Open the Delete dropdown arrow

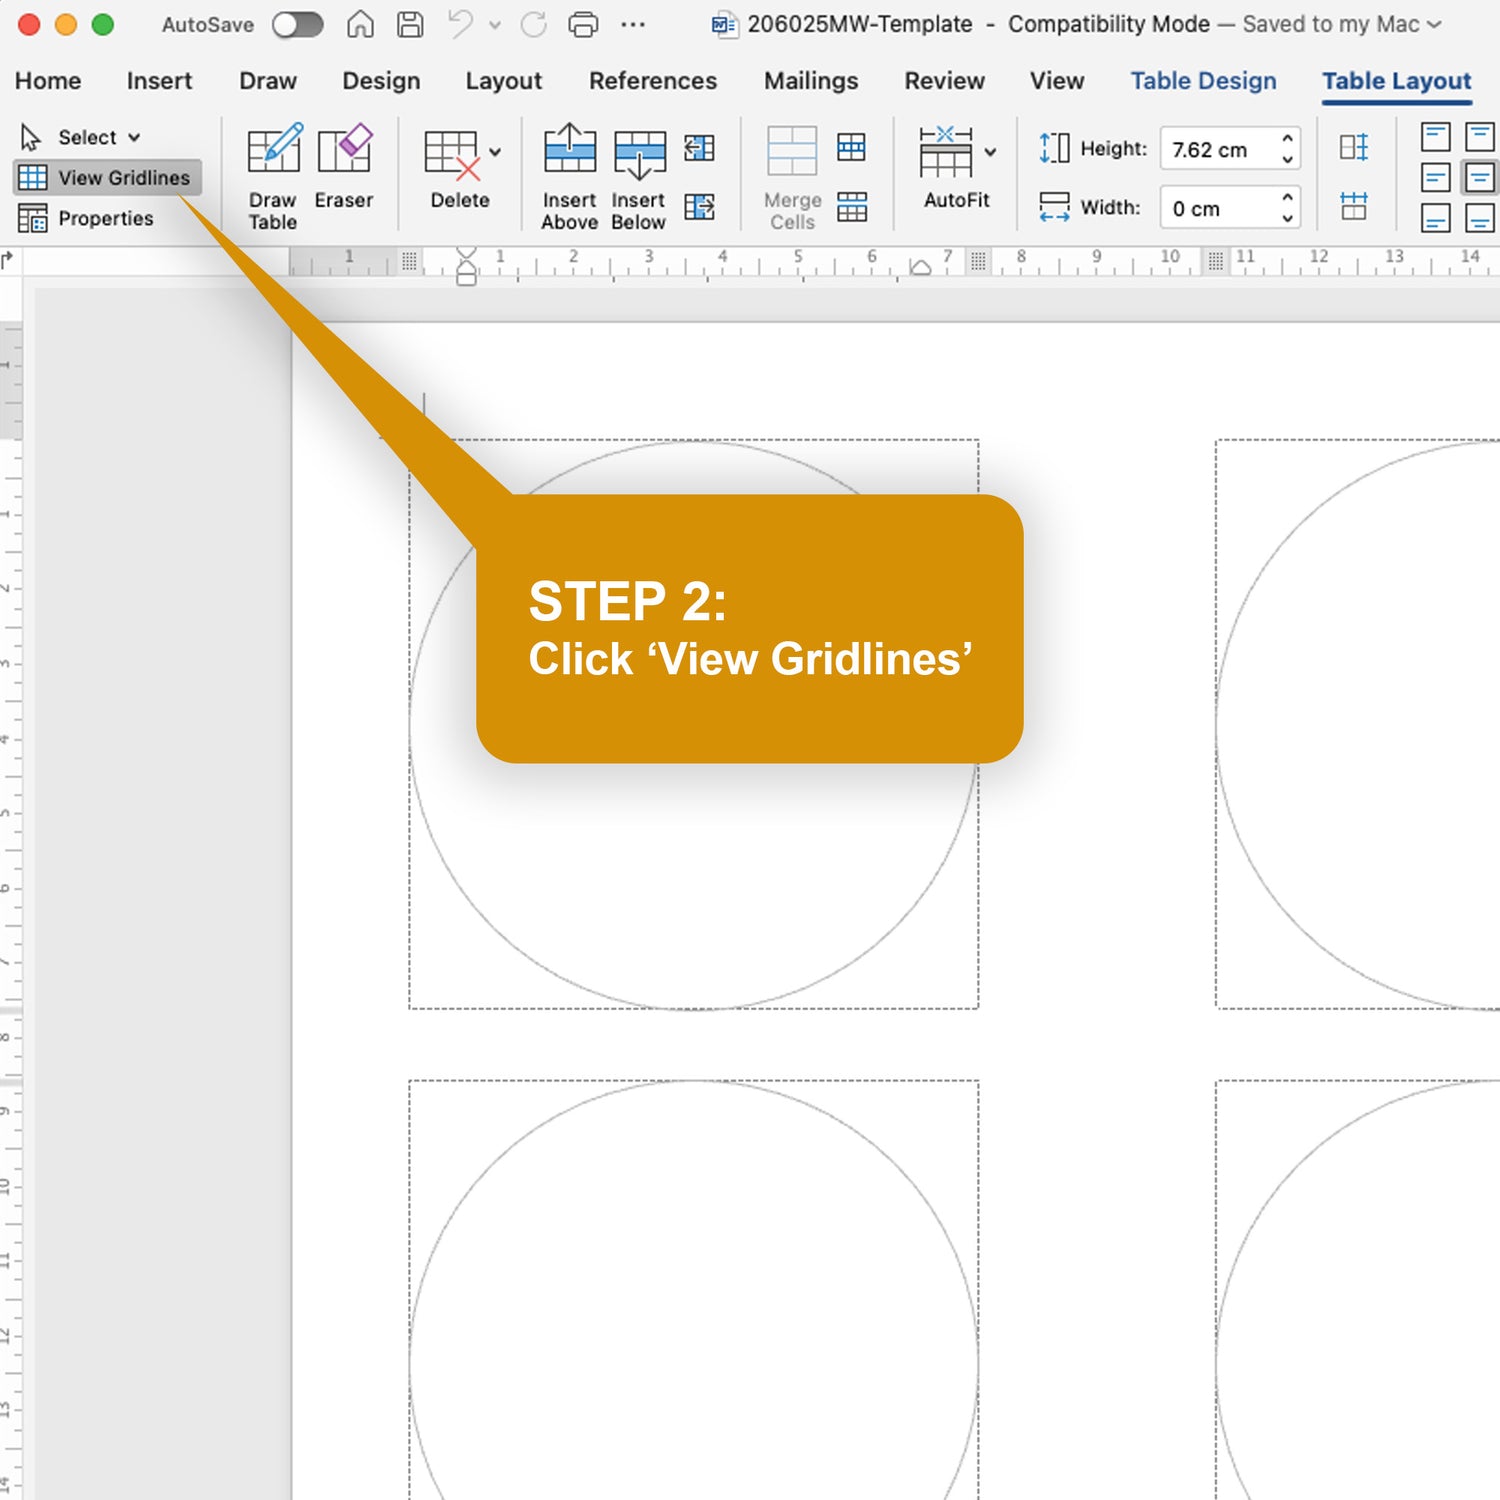(495, 152)
